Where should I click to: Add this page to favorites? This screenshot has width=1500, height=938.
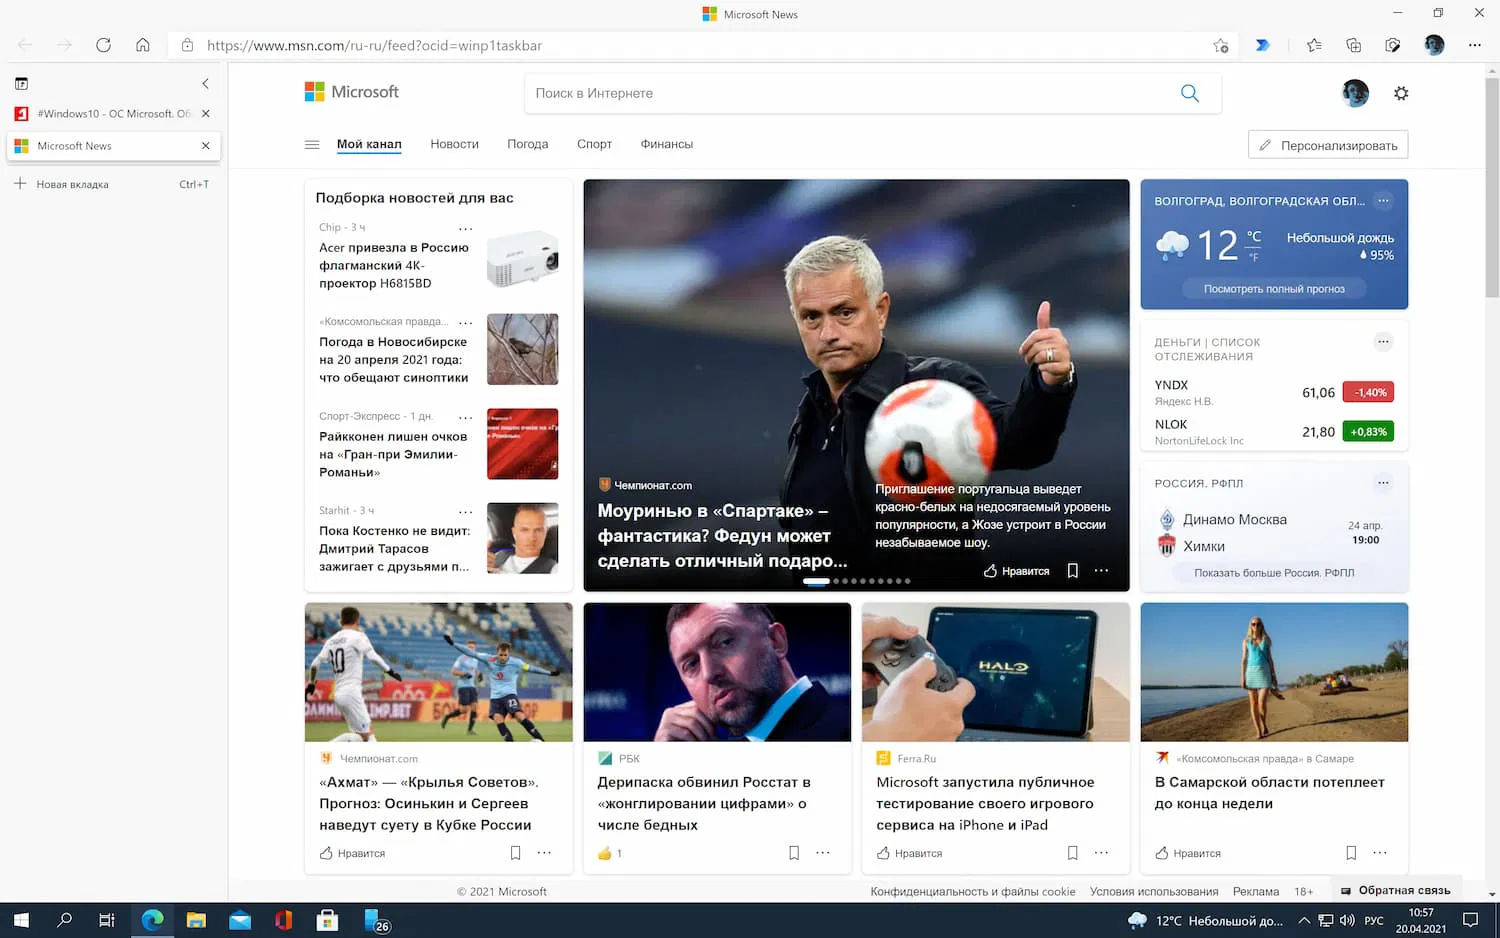coord(1221,45)
